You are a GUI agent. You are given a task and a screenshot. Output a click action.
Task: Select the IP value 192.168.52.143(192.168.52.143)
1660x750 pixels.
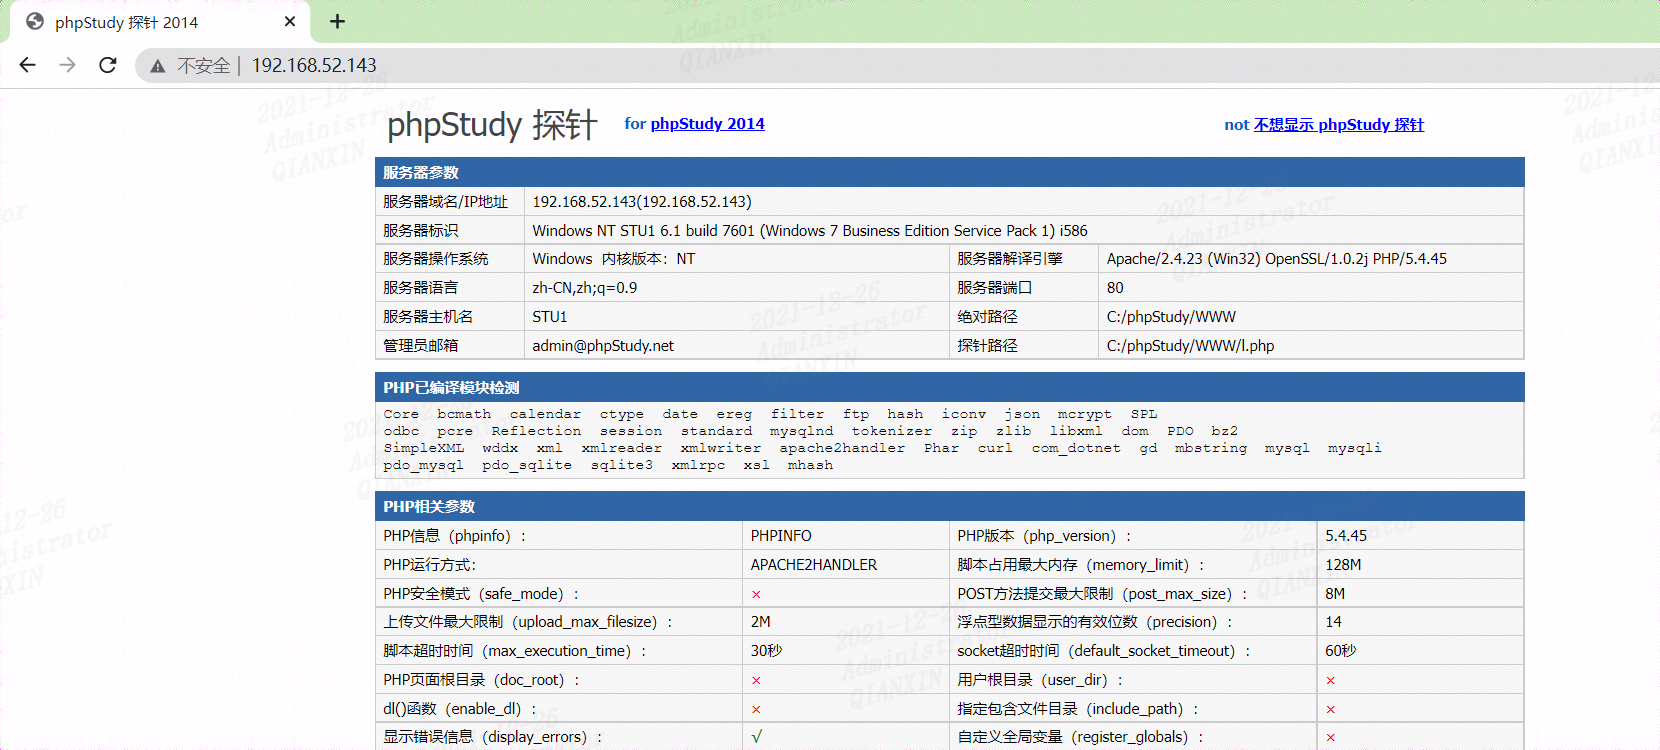(x=642, y=202)
